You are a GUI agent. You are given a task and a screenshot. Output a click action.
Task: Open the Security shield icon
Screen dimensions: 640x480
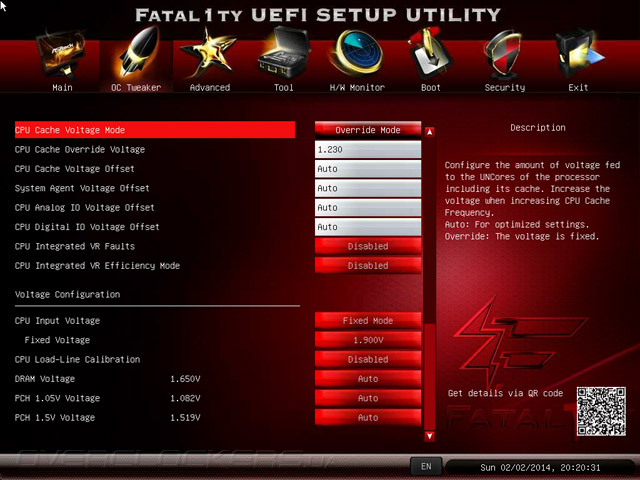click(x=504, y=54)
